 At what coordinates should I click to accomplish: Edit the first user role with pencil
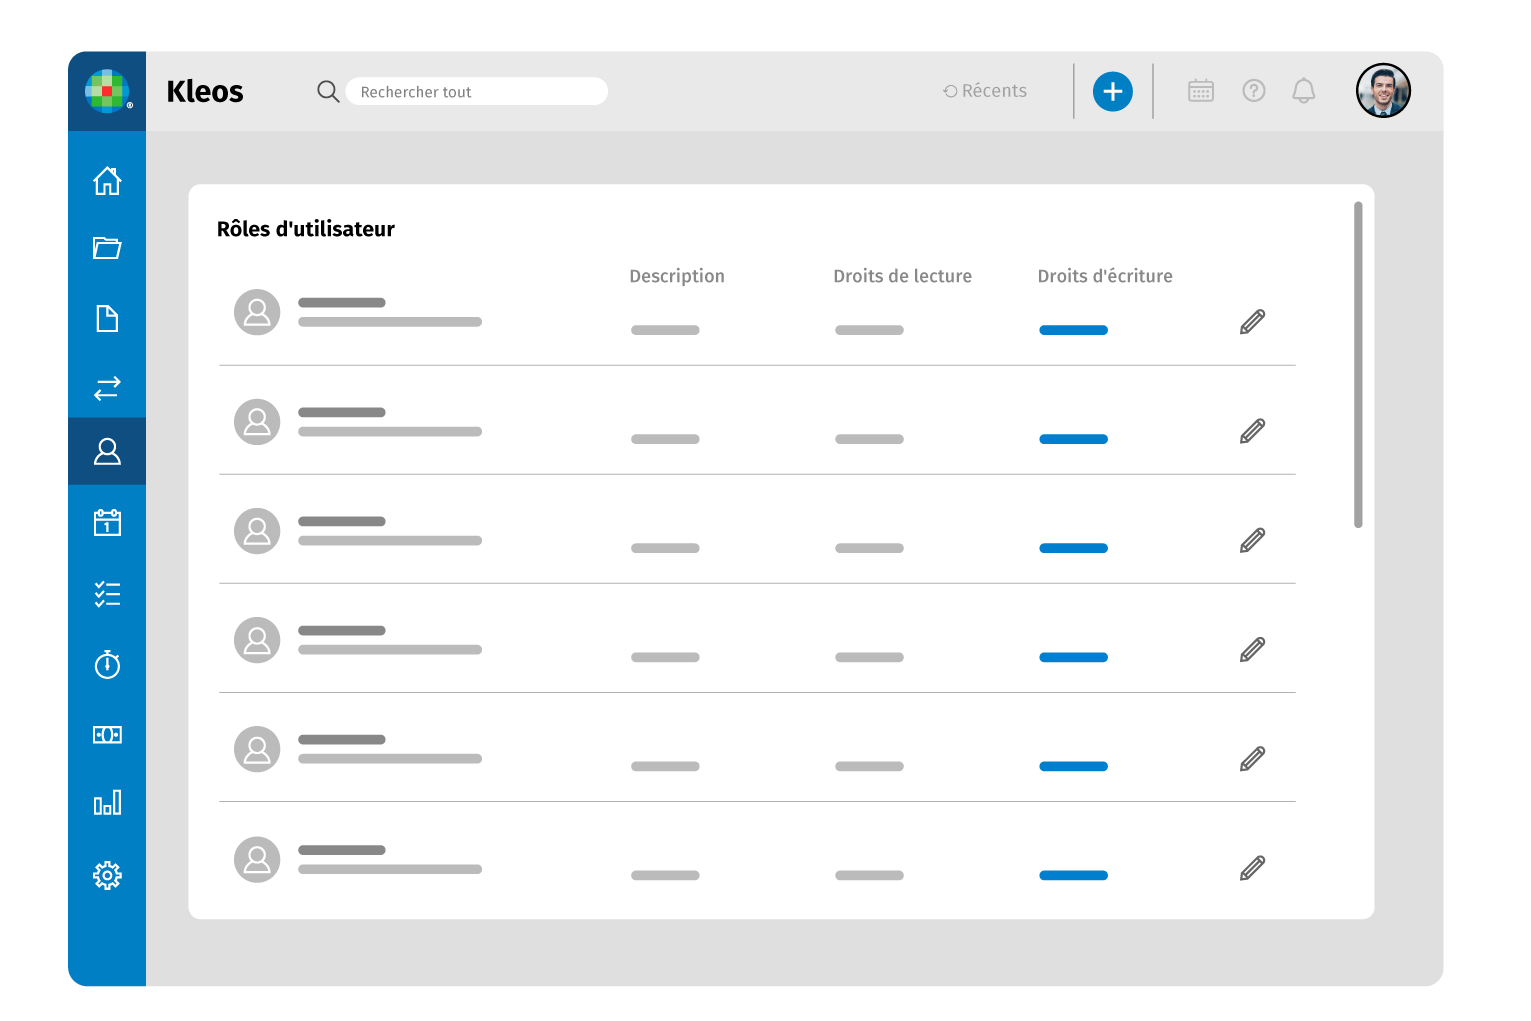tap(1252, 322)
